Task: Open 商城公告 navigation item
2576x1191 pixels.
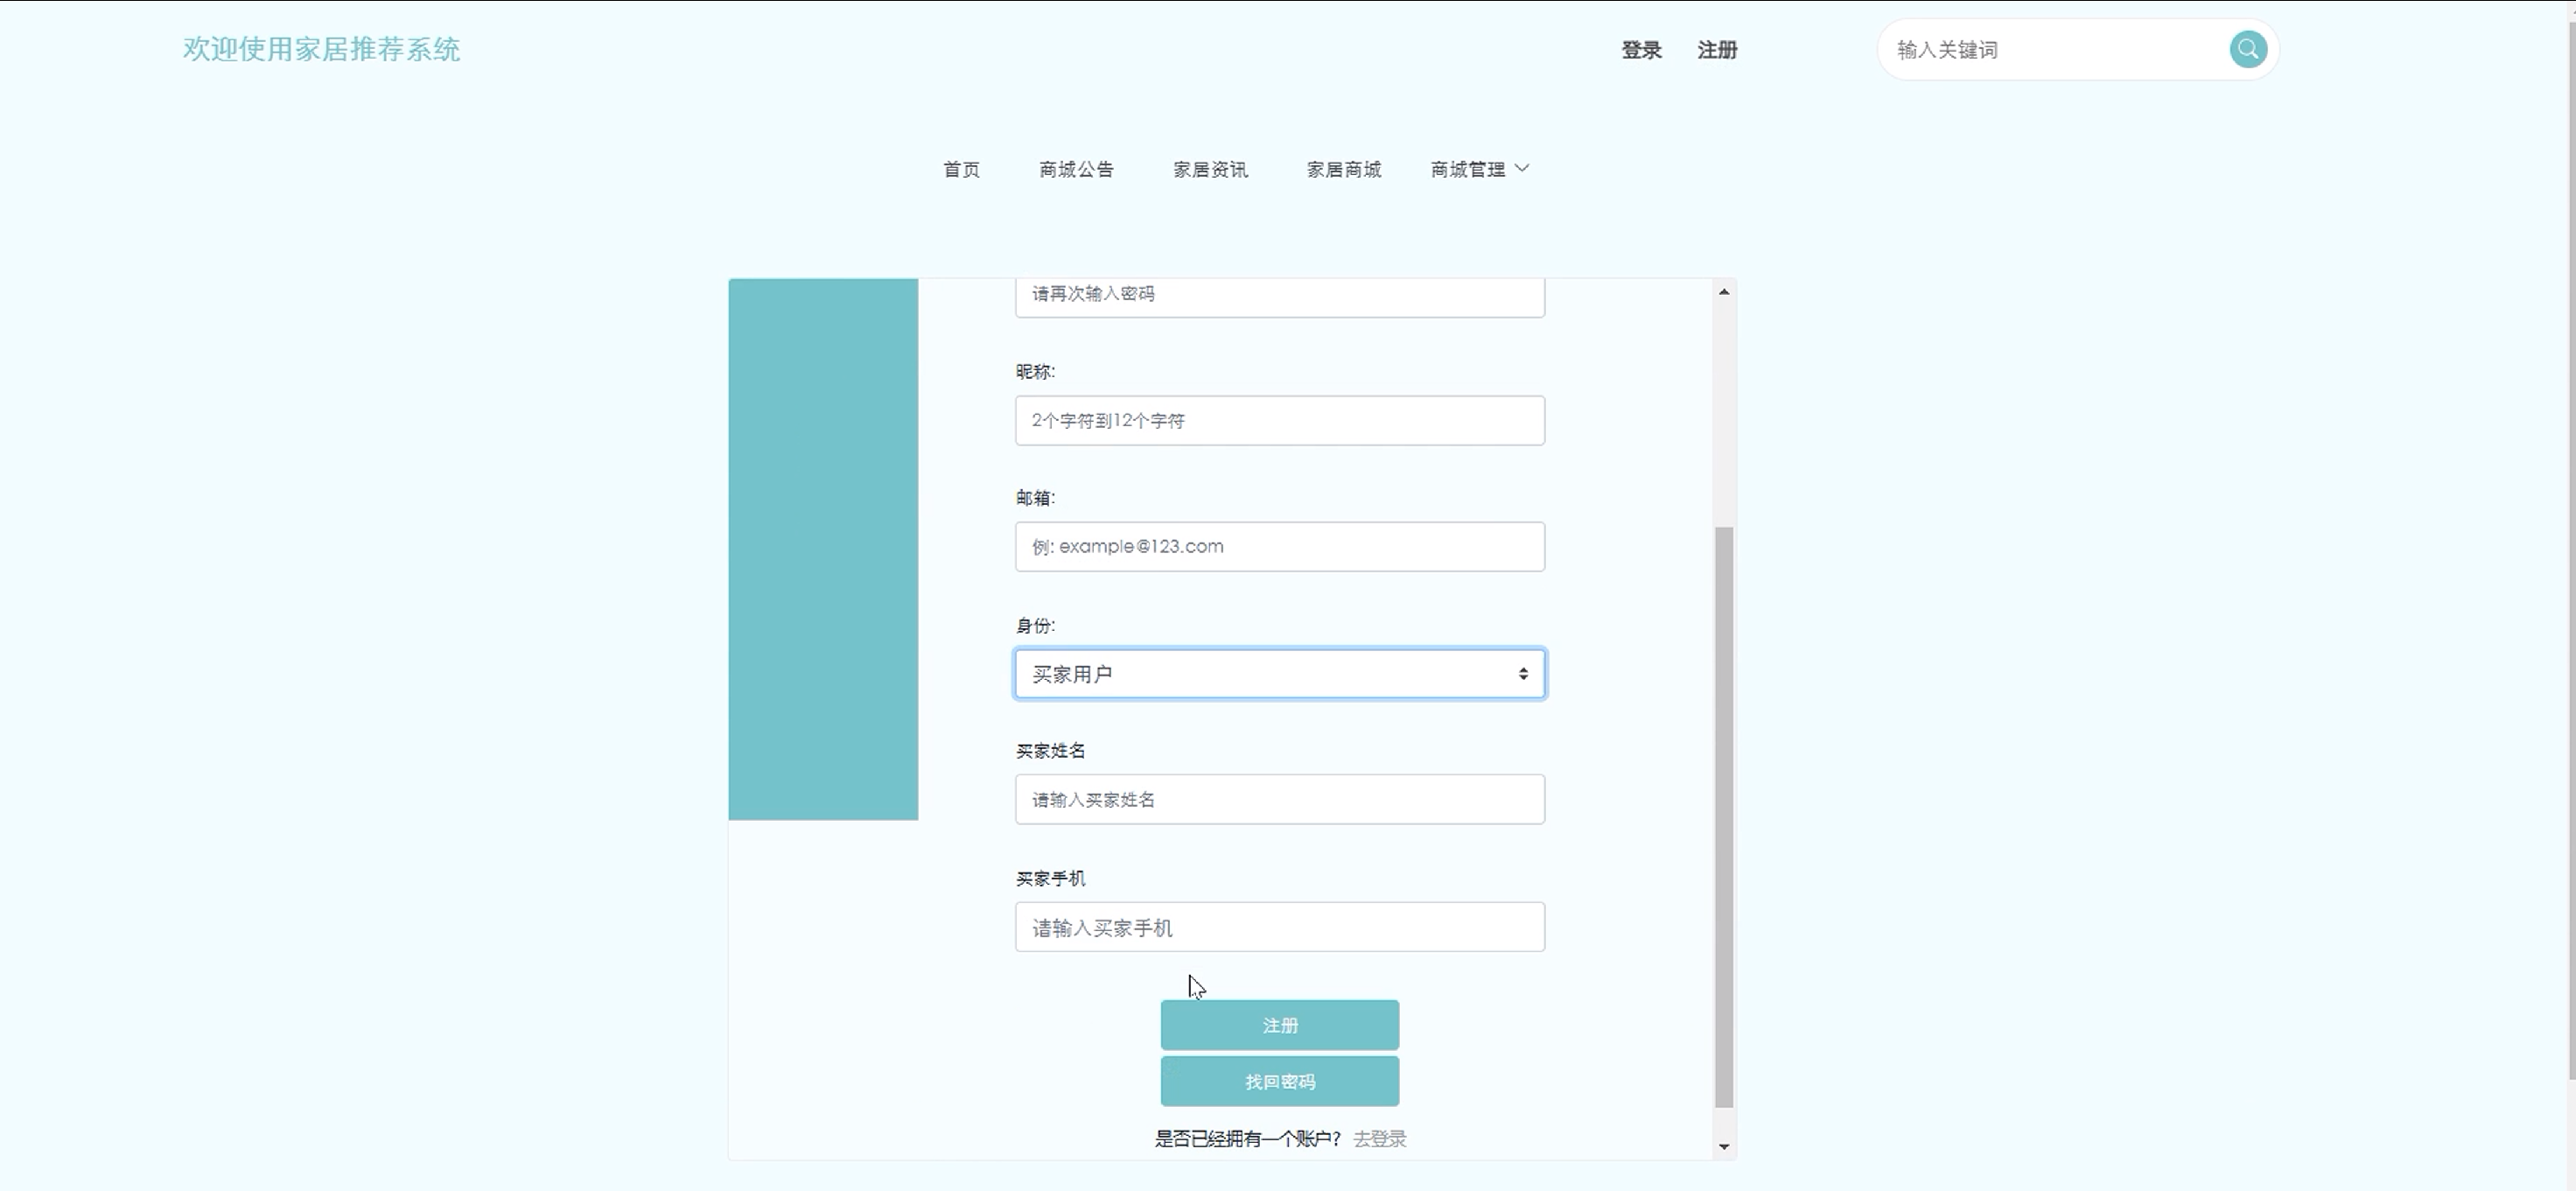Action: 1076,169
